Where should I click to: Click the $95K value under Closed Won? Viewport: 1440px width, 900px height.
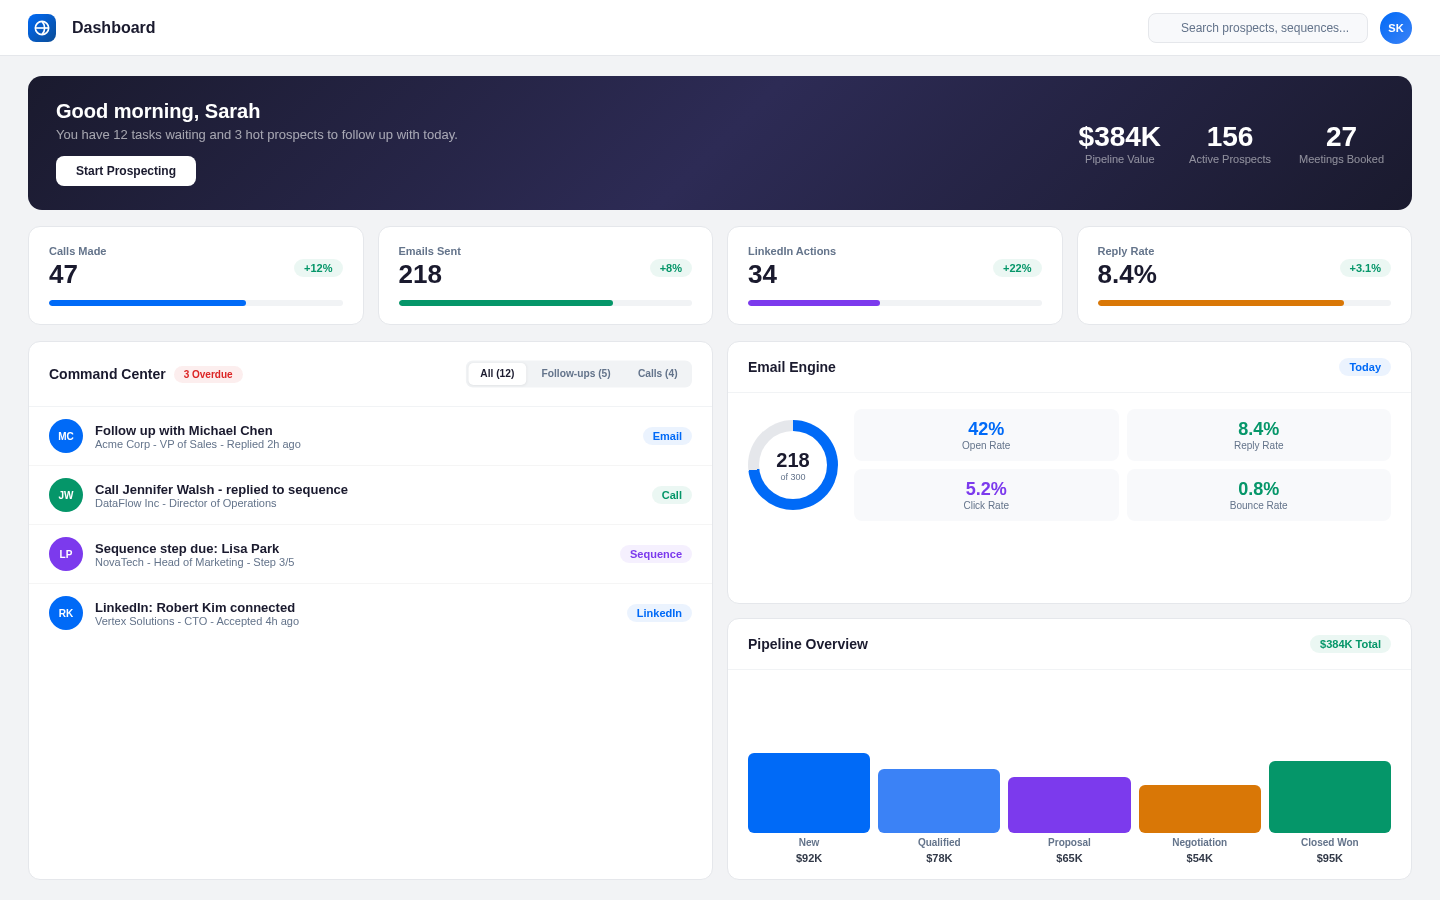click(1330, 858)
